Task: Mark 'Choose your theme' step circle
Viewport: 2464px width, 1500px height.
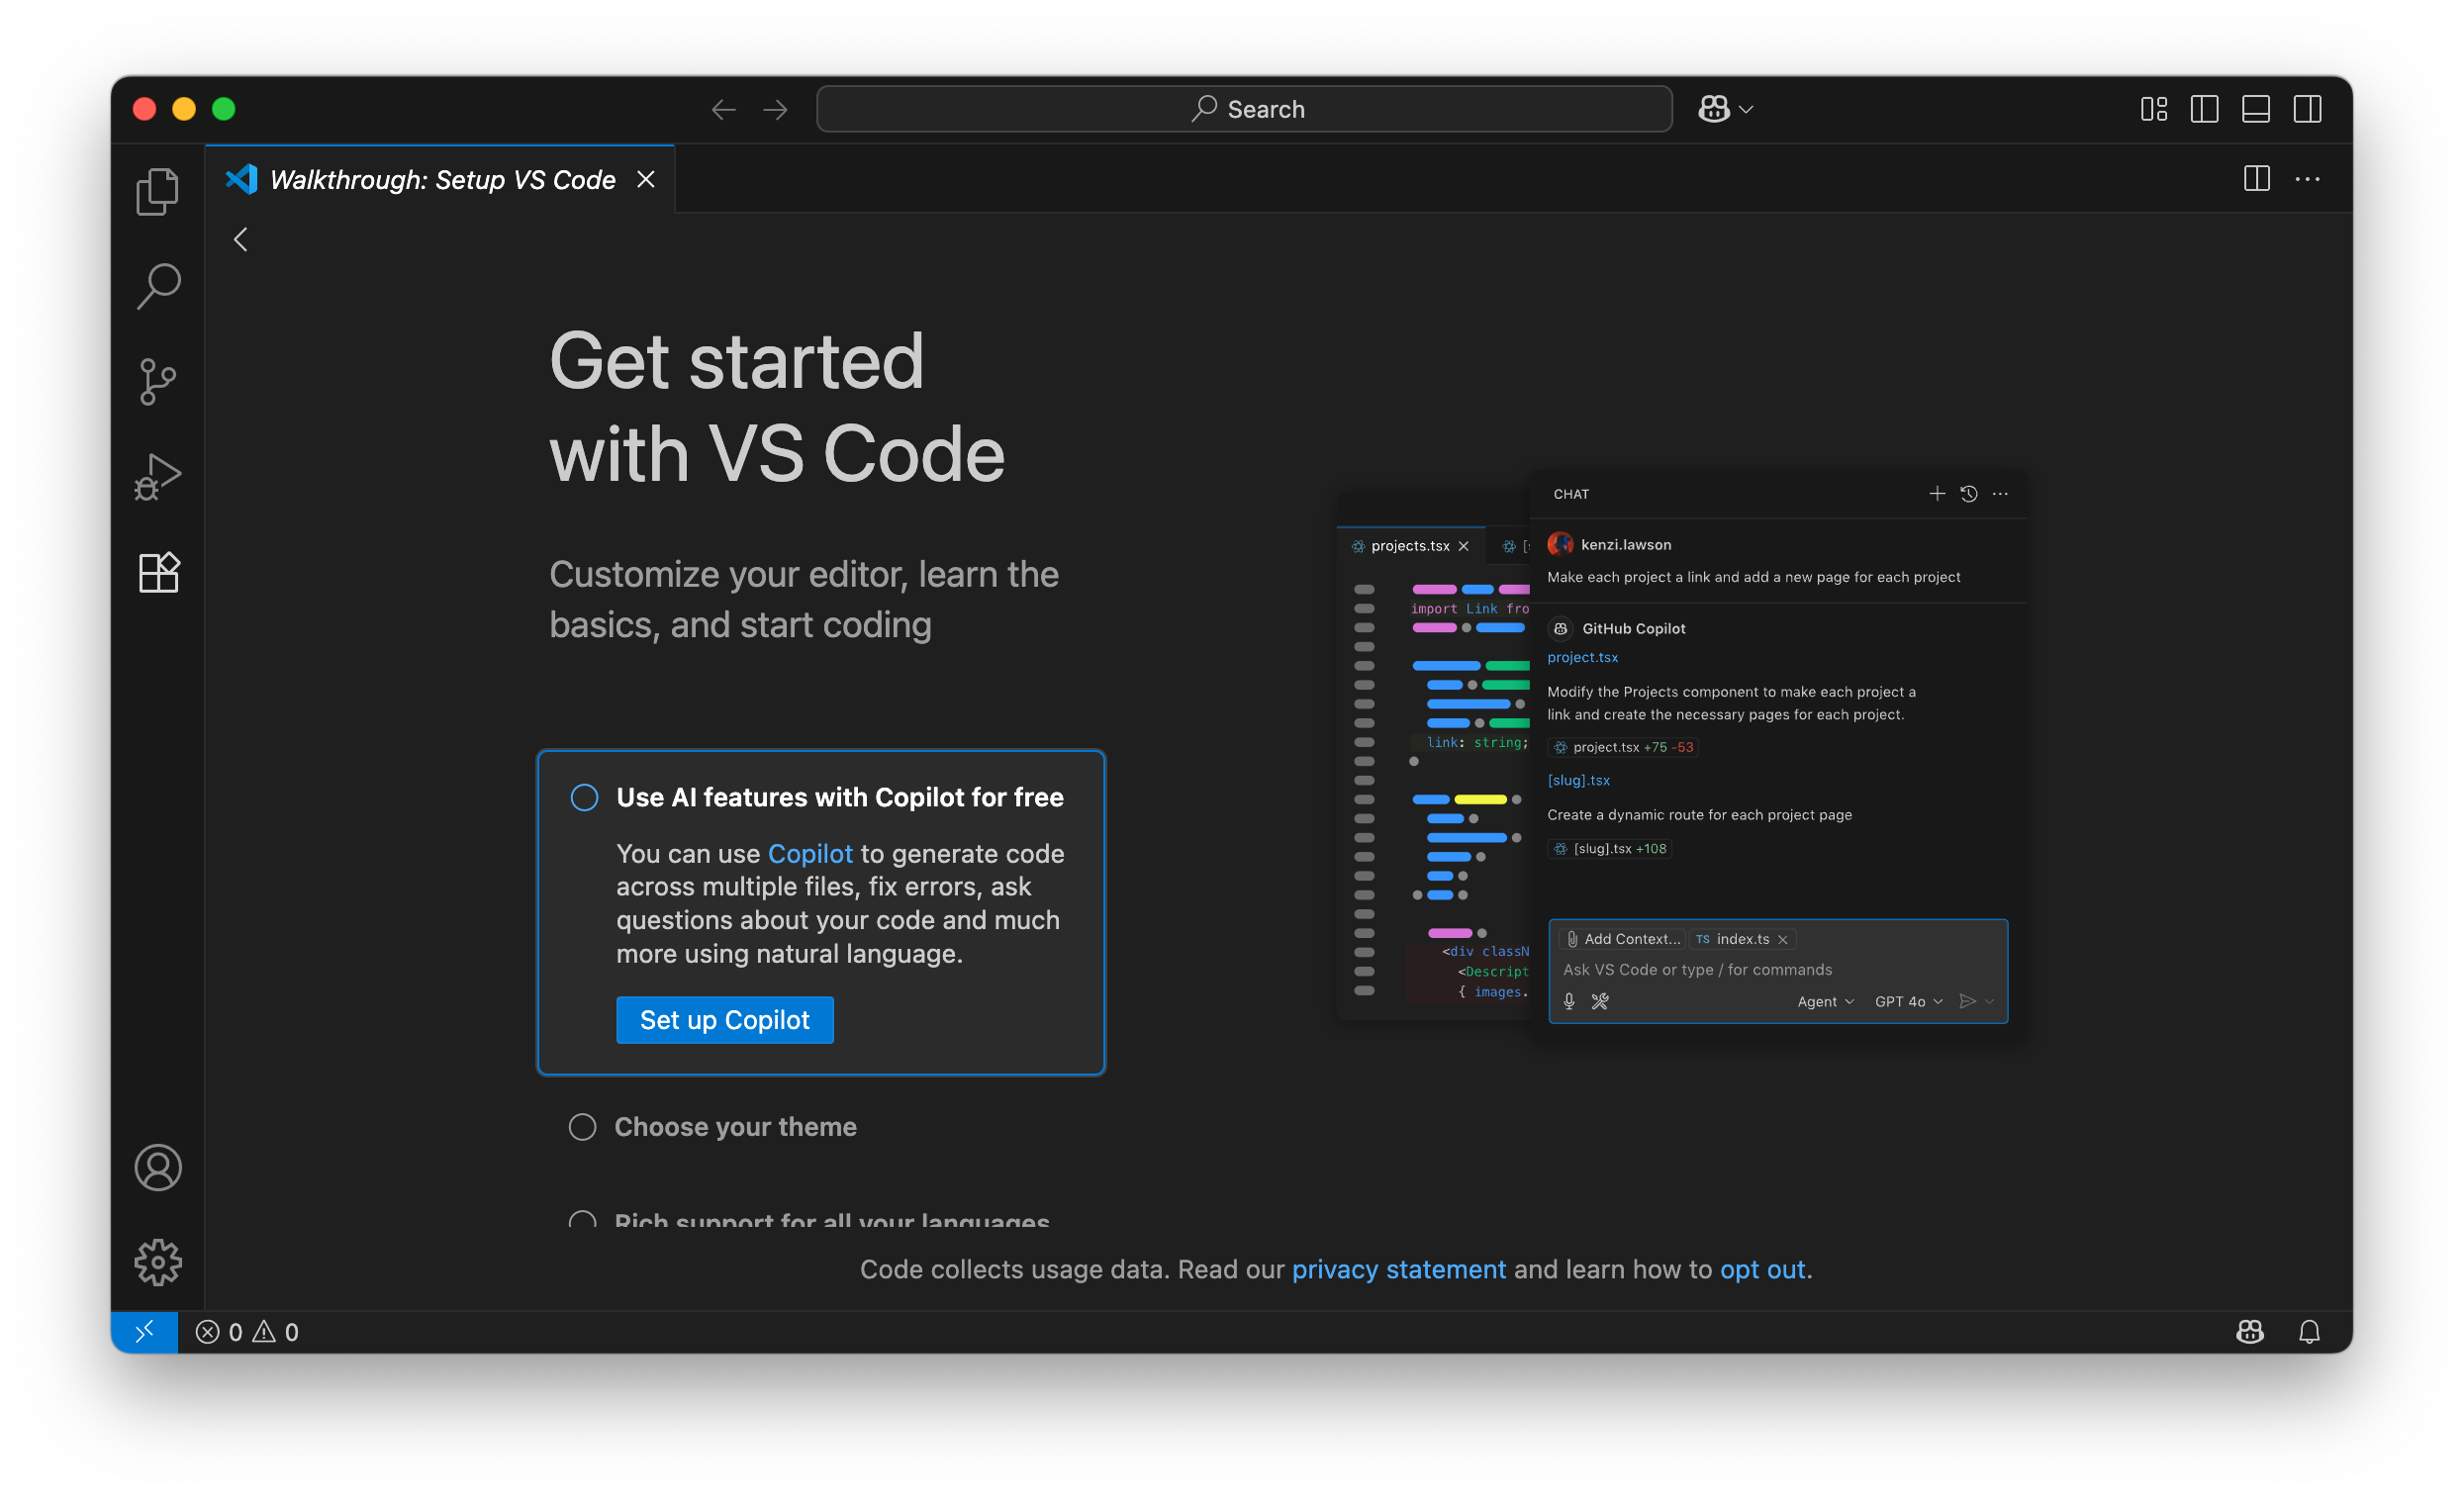Action: [x=582, y=1127]
